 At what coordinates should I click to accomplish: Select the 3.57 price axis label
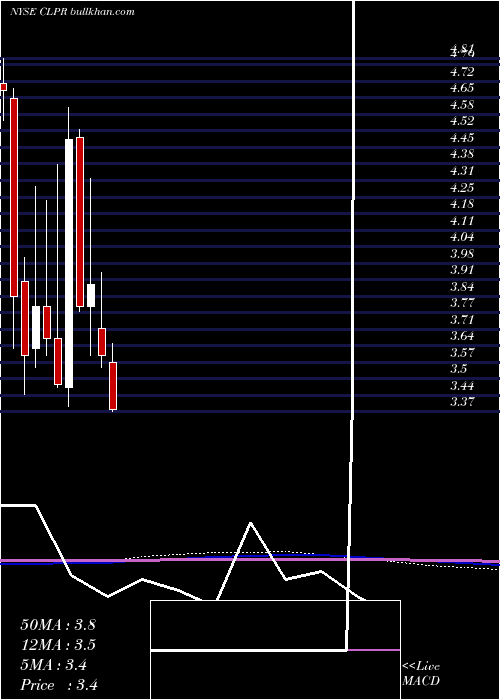pos(462,353)
